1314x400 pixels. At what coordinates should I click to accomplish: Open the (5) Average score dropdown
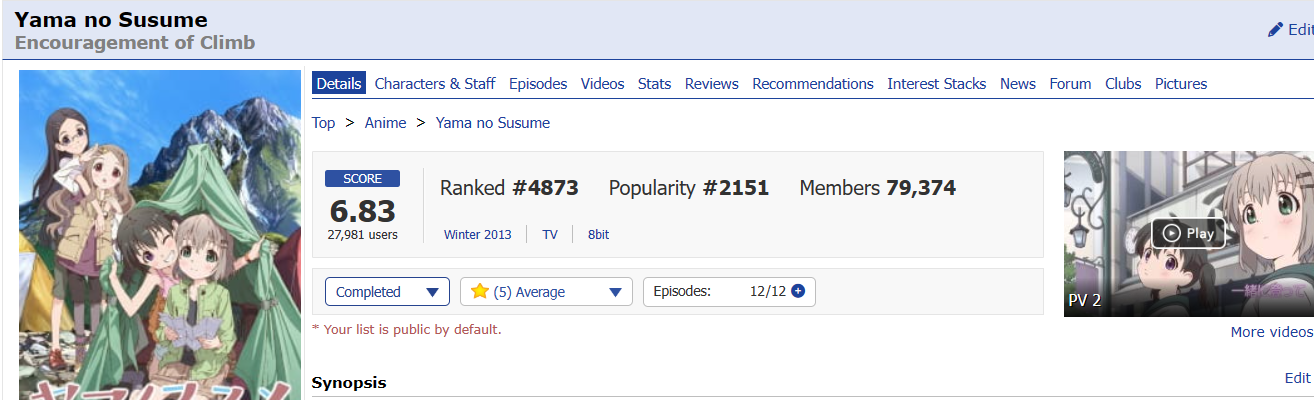coord(546,292)
